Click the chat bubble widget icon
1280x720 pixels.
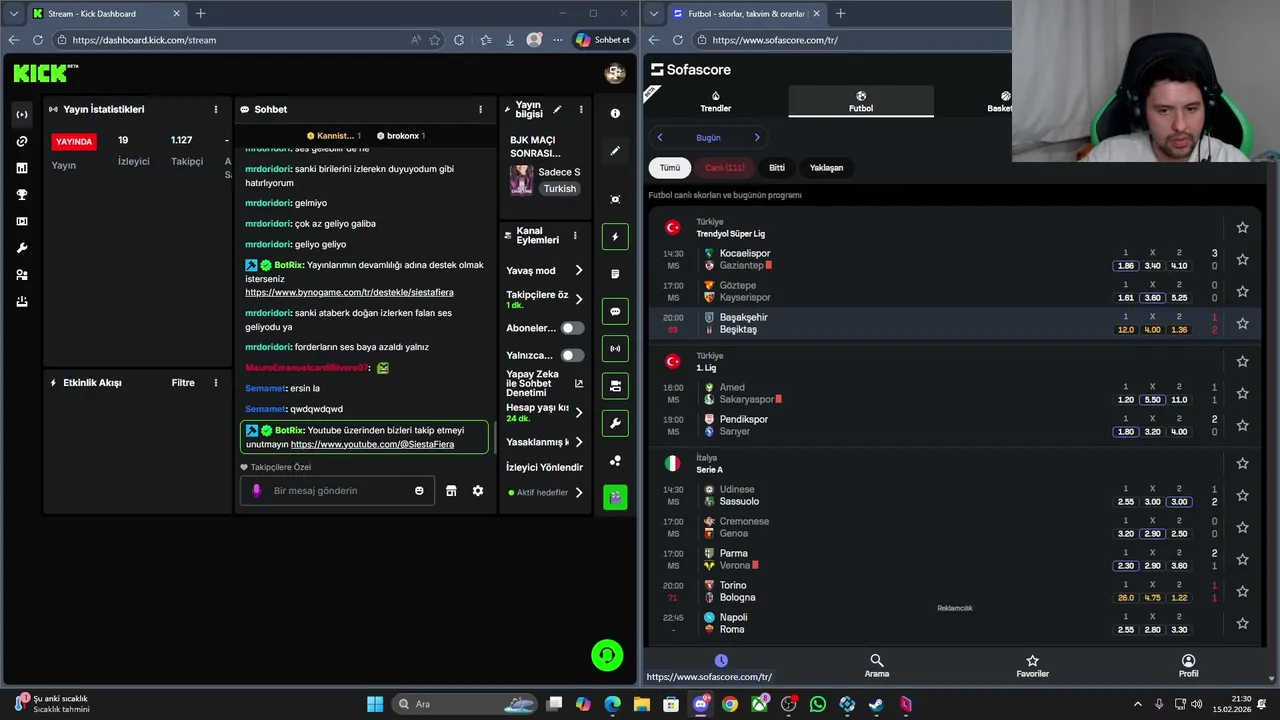(615, 311)
